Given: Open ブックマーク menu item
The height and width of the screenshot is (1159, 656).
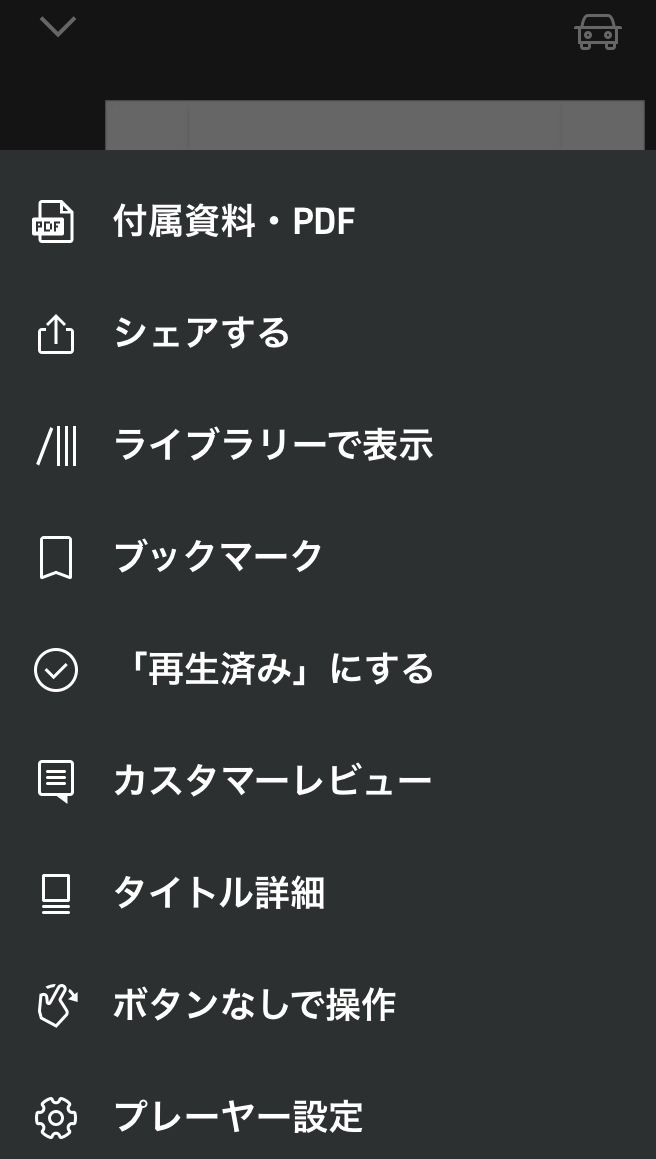Looking at the screenshot, I should click(x=219, y=558).
